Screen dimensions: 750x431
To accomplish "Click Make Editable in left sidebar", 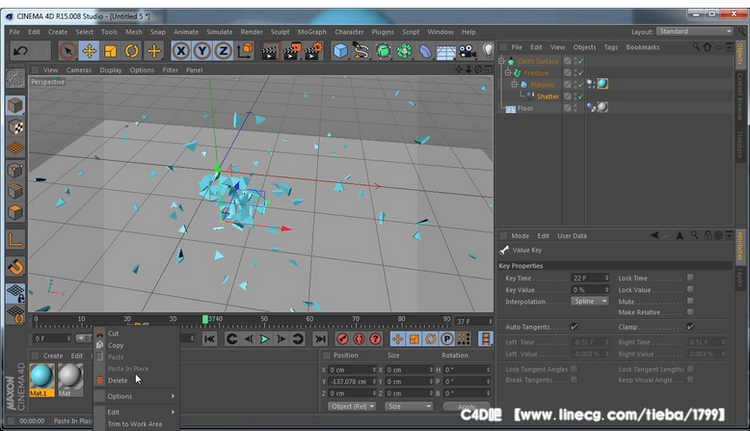I will (x=15, y=78).
